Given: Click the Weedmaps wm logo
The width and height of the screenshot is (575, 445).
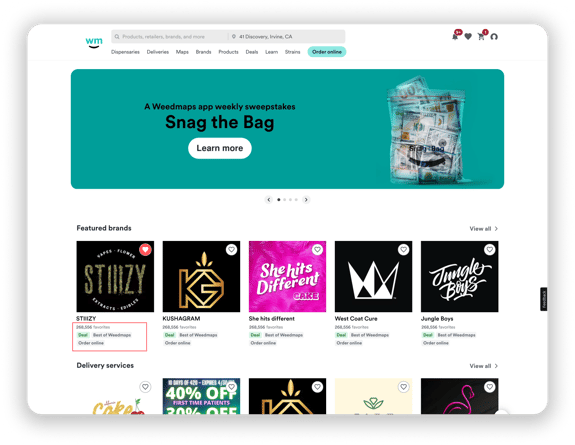Looking at the screenshot, I should (x=94, y=42).
